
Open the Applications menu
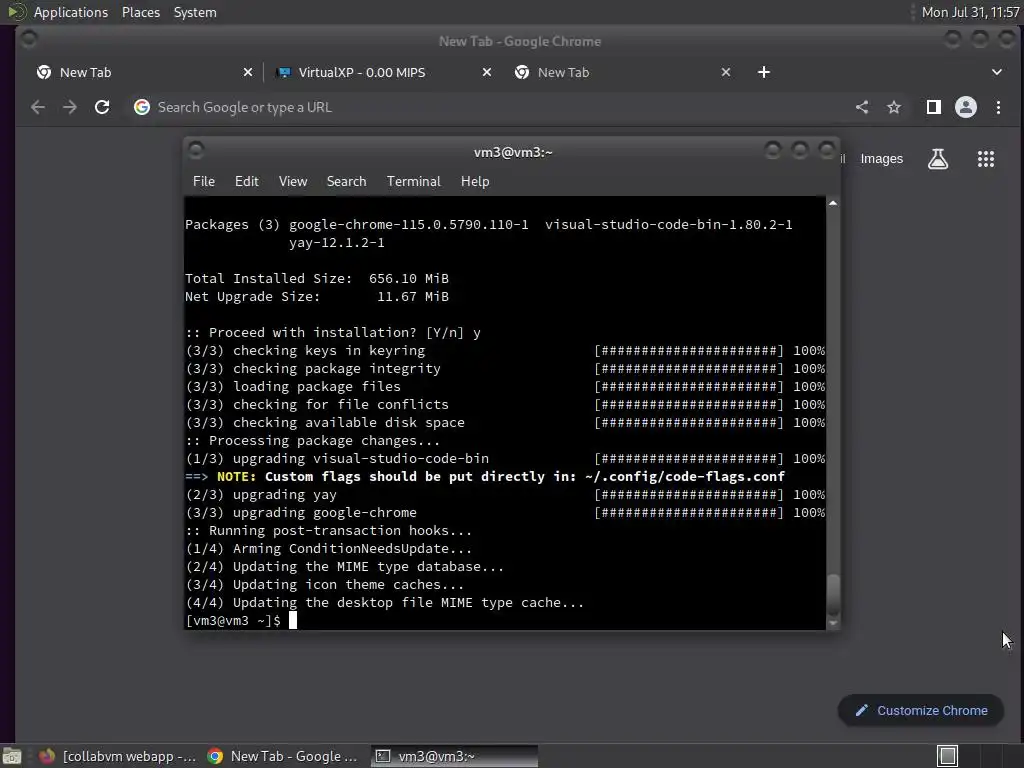click(71, 12)
